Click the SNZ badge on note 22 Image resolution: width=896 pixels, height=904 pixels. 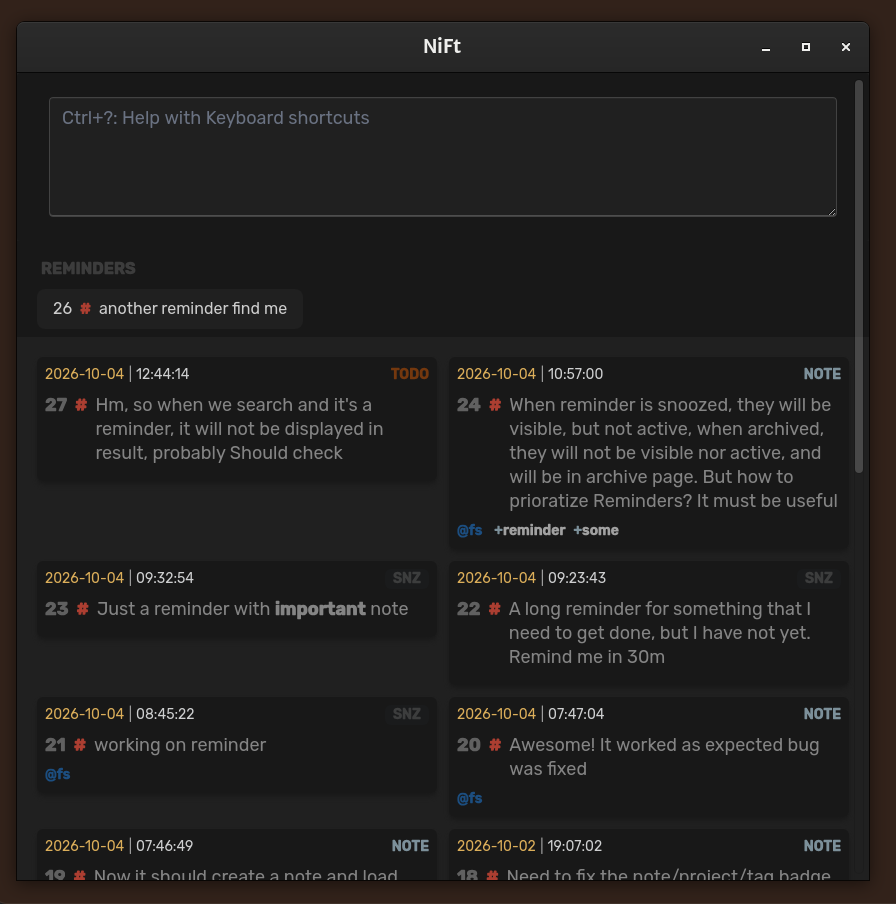(819, 578)
